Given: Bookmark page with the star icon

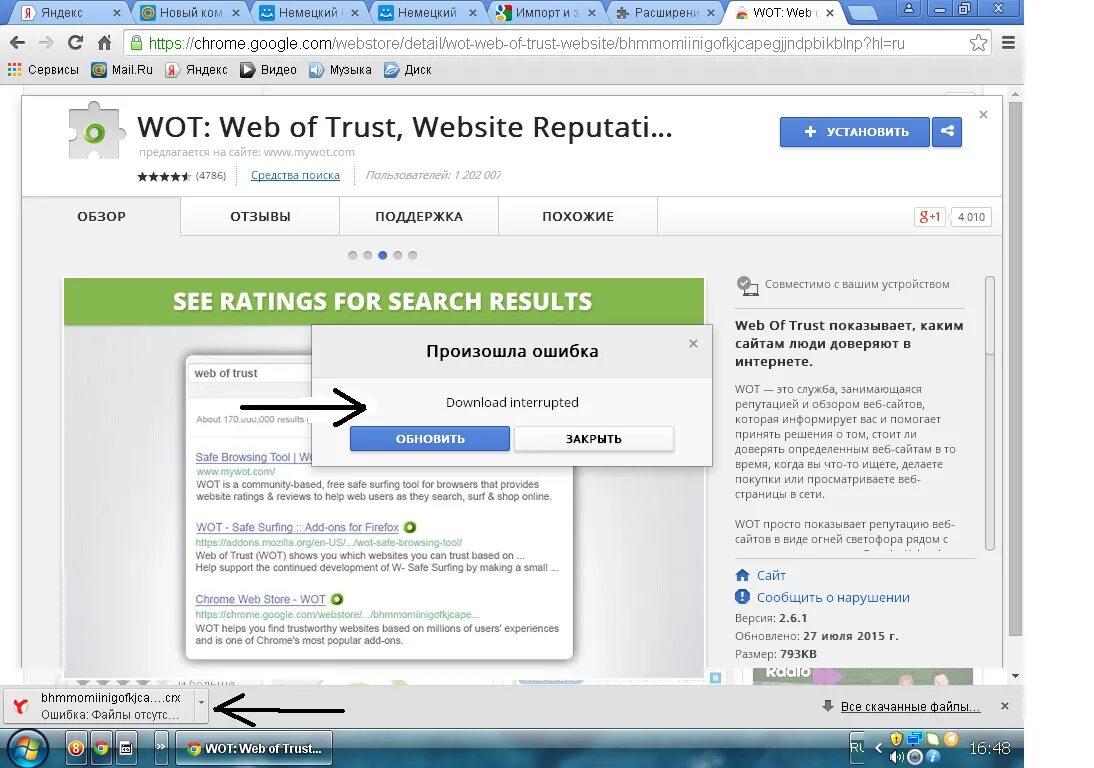Looking at the screenshot, I should point(978,43).
